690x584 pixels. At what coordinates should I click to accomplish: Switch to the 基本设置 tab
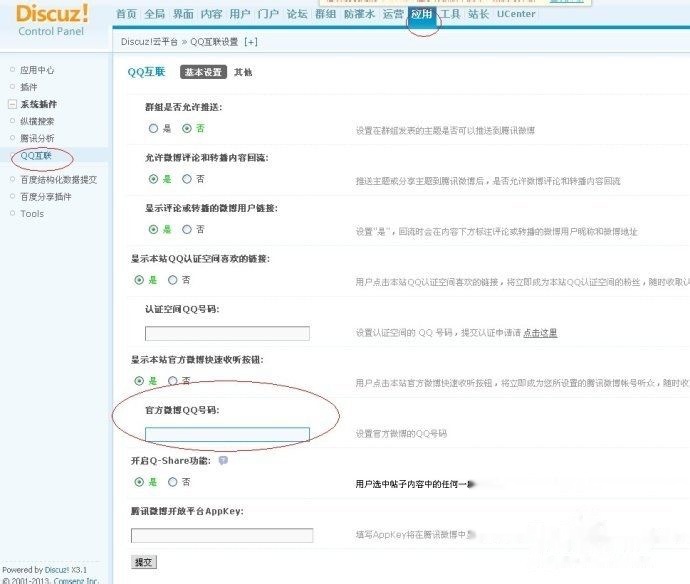(x=202, y=72)
